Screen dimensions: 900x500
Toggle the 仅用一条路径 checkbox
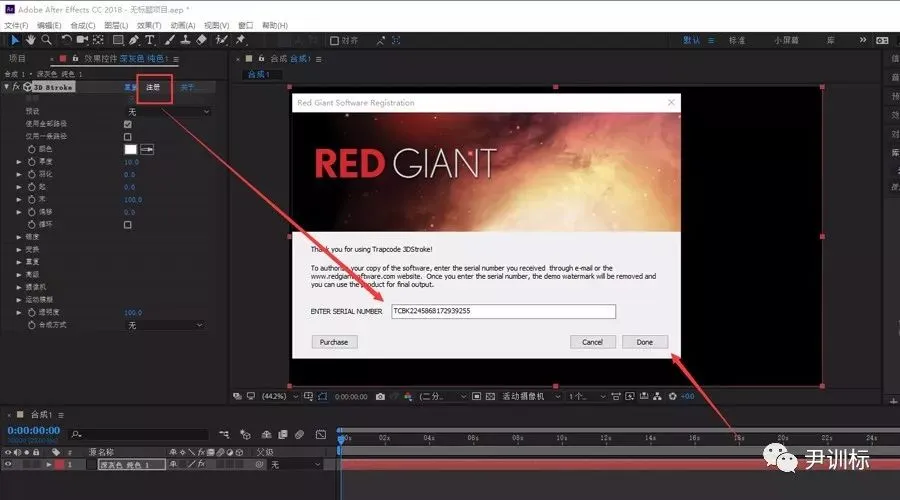[x=127, y=137]
